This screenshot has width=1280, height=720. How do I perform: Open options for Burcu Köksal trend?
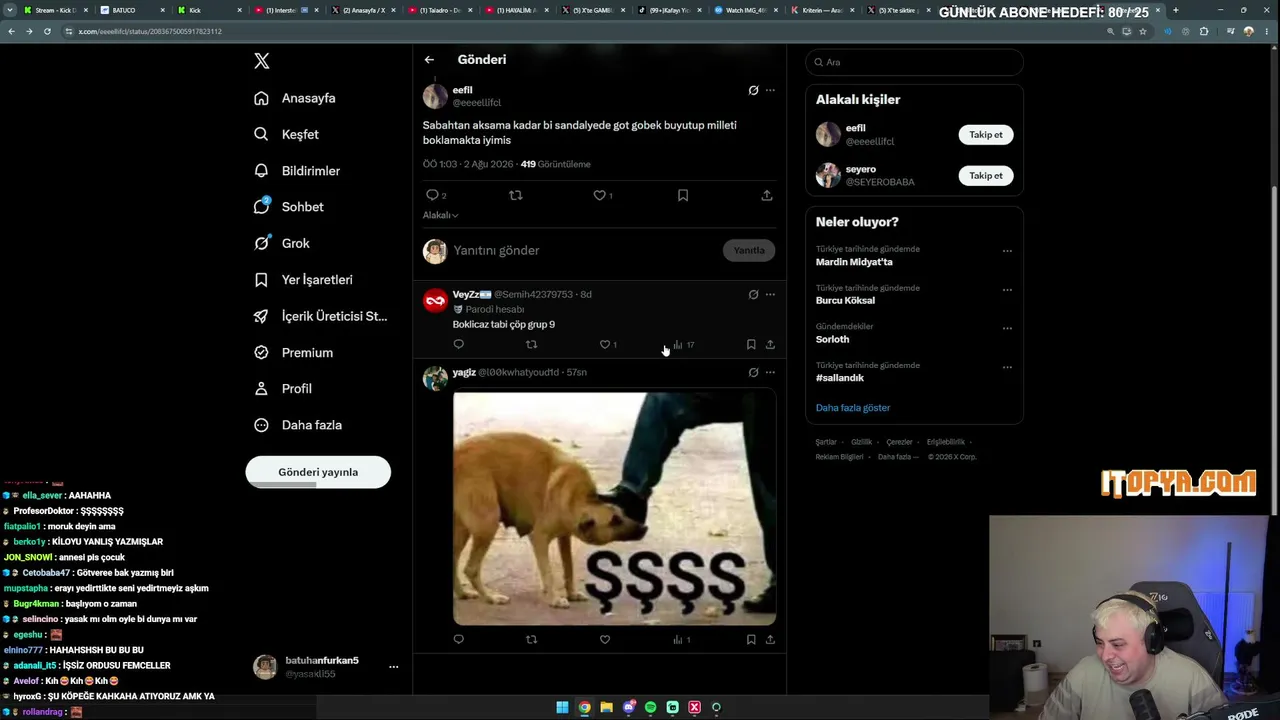[x=1007, y=290]
